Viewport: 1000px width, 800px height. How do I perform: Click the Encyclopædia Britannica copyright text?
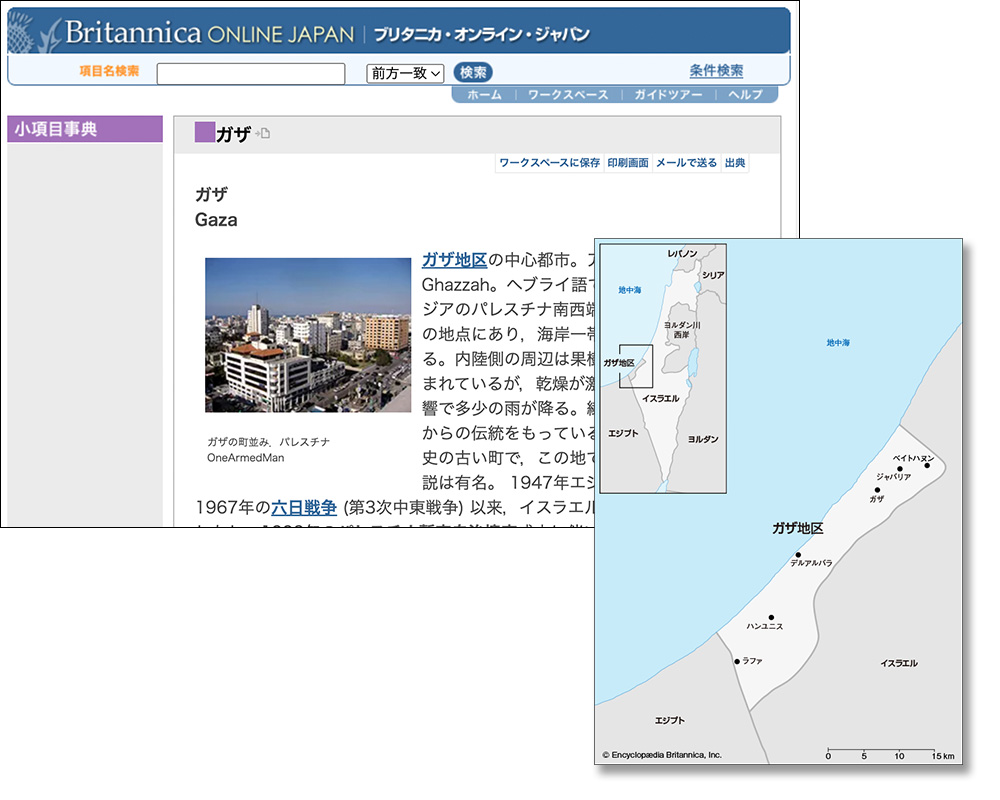pos(661,755)
